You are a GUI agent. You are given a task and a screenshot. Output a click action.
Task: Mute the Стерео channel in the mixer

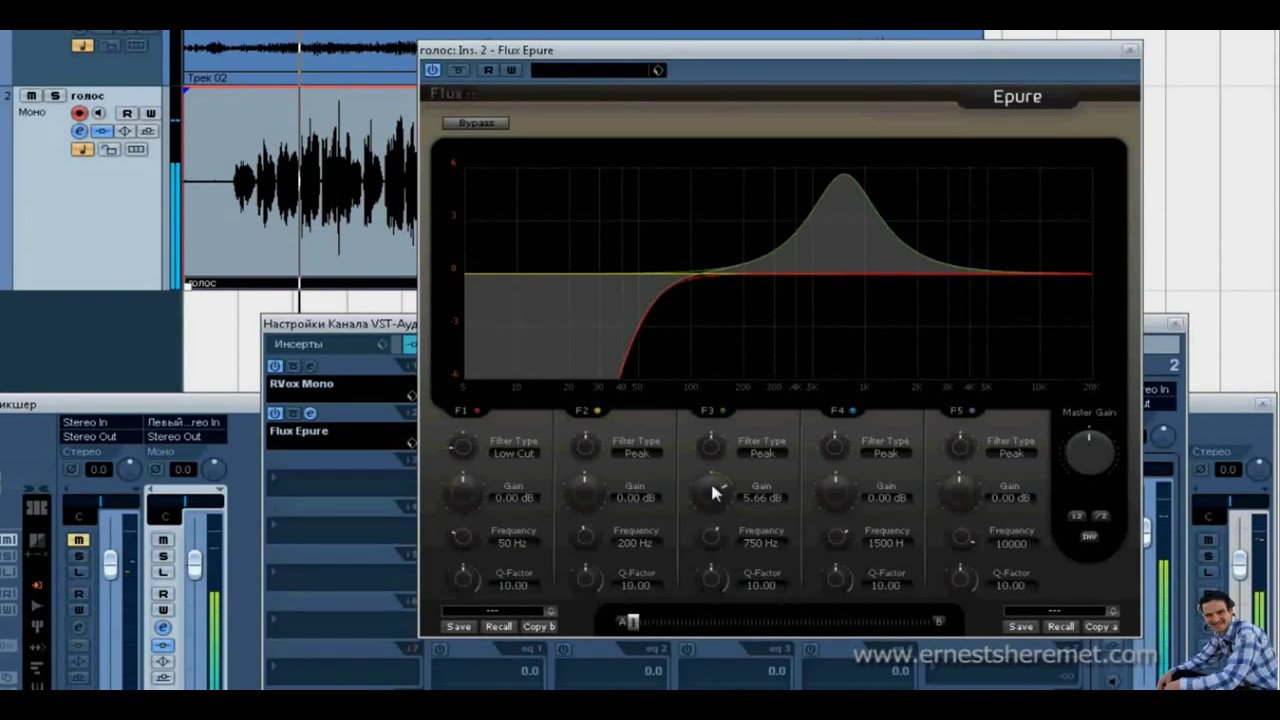pos(78,540)
